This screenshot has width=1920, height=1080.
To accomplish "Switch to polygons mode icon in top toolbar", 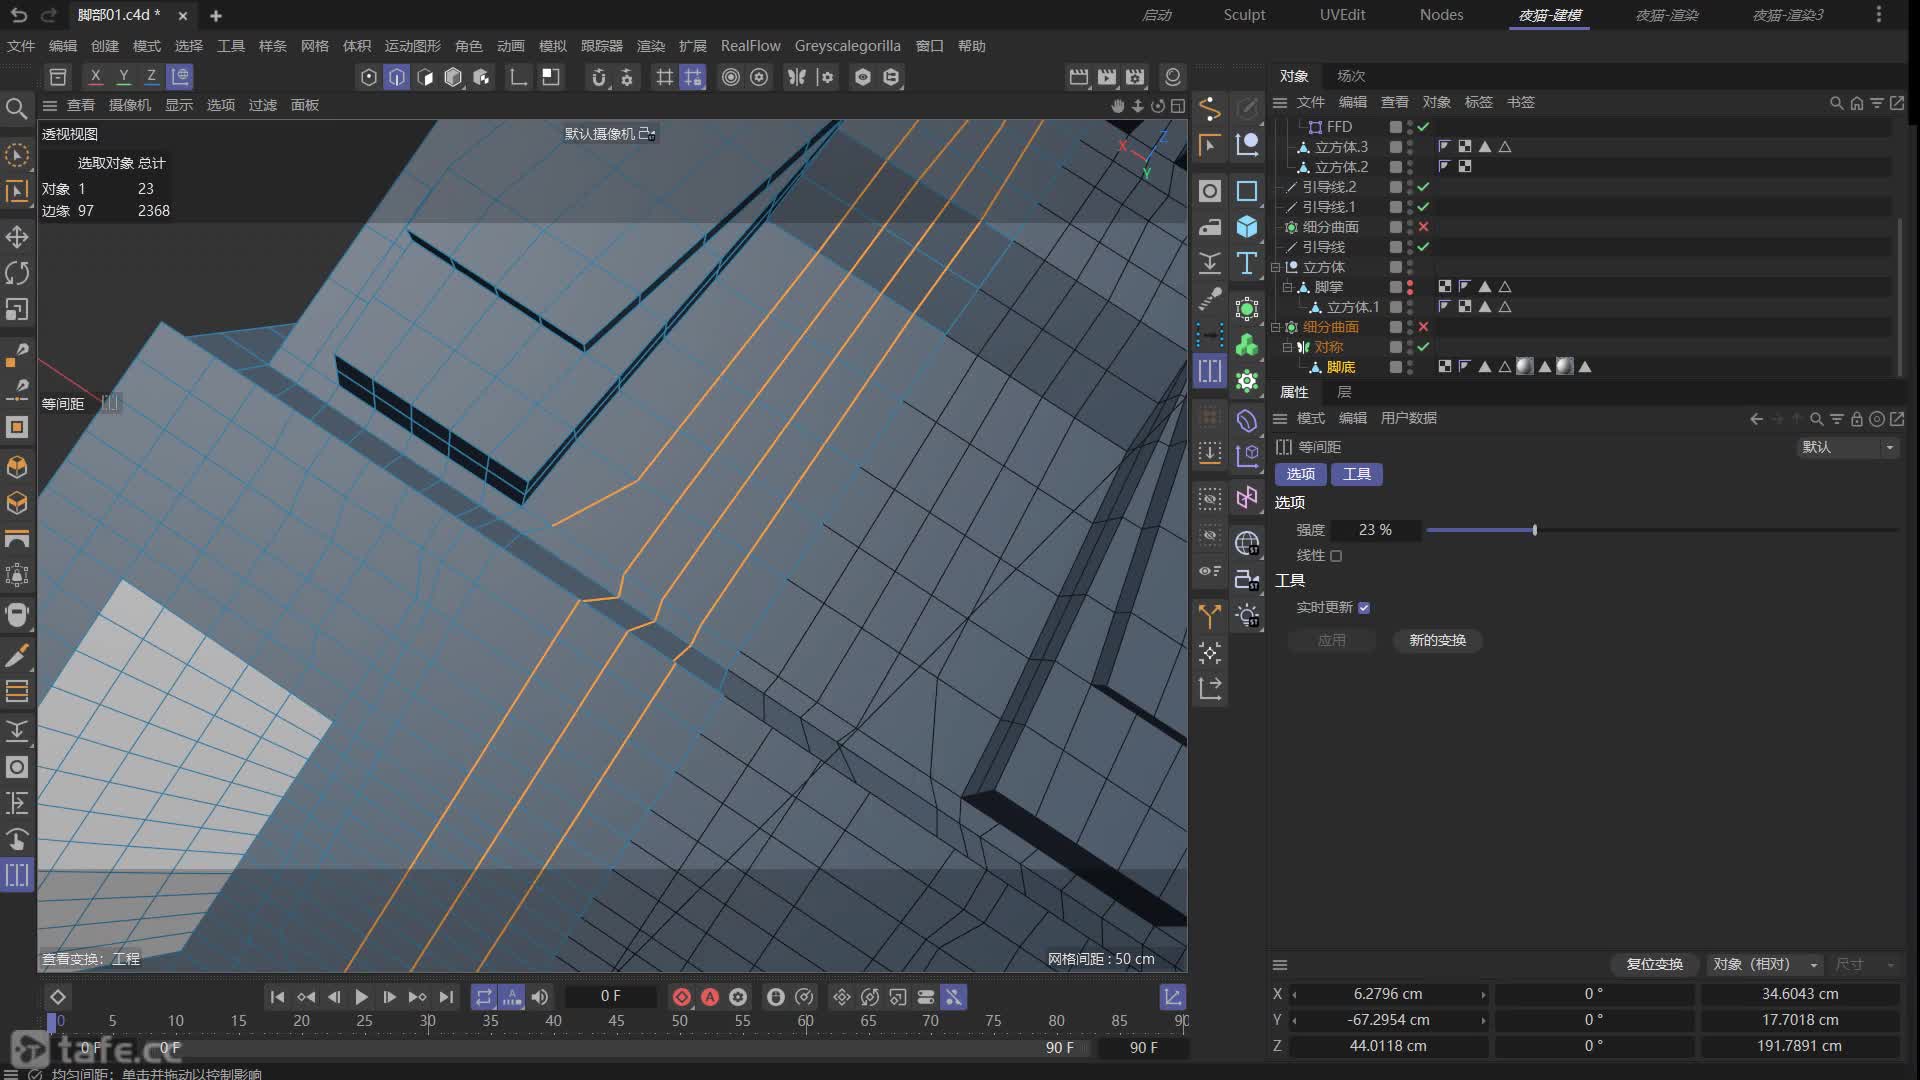I will 425,77.
